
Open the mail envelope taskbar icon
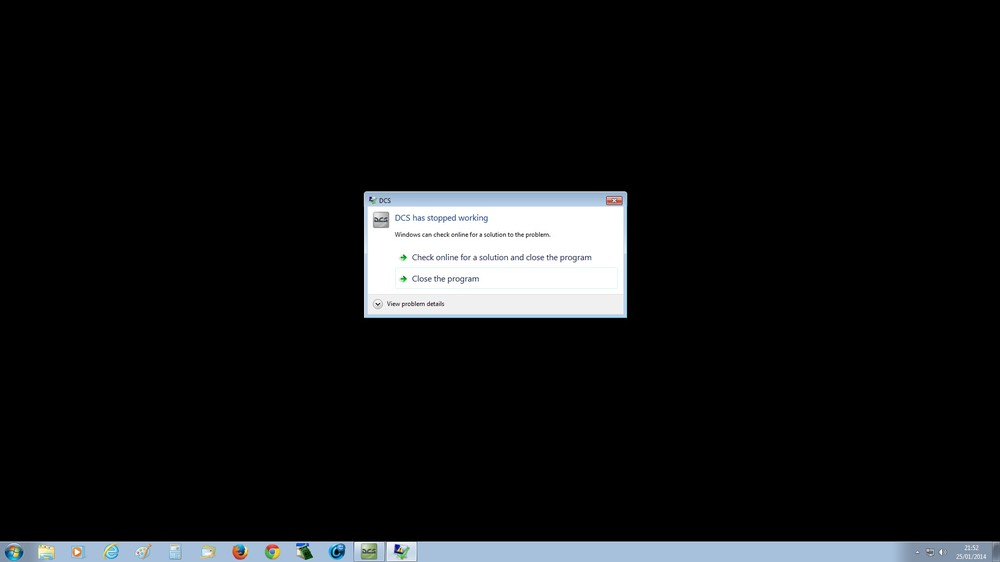pyautogui.click(x=208, y=552)
